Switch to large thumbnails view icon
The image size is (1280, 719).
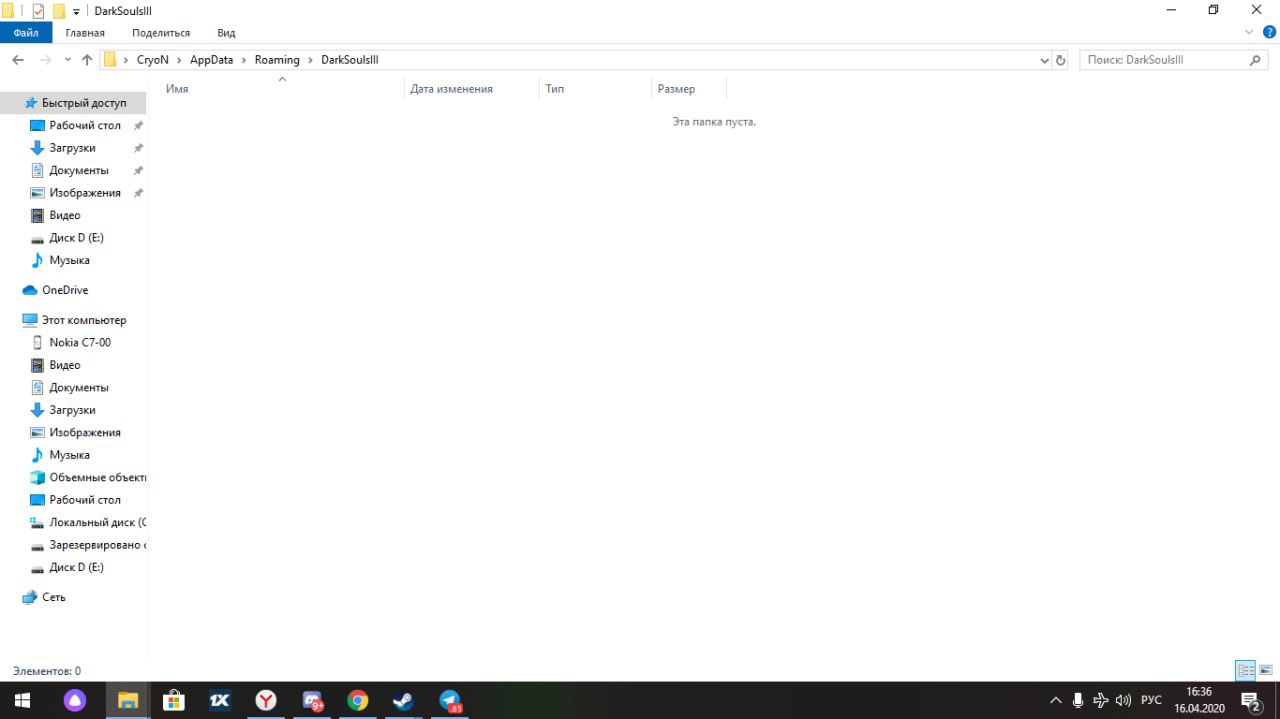tap(1265, 670)
